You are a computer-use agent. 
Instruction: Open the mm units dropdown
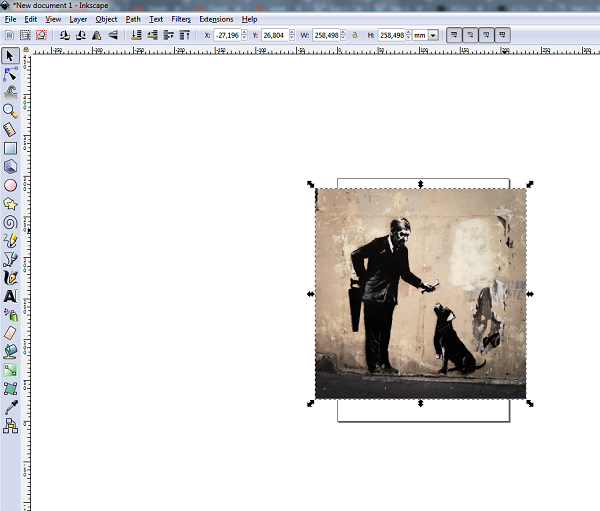(x=433, y=35)
